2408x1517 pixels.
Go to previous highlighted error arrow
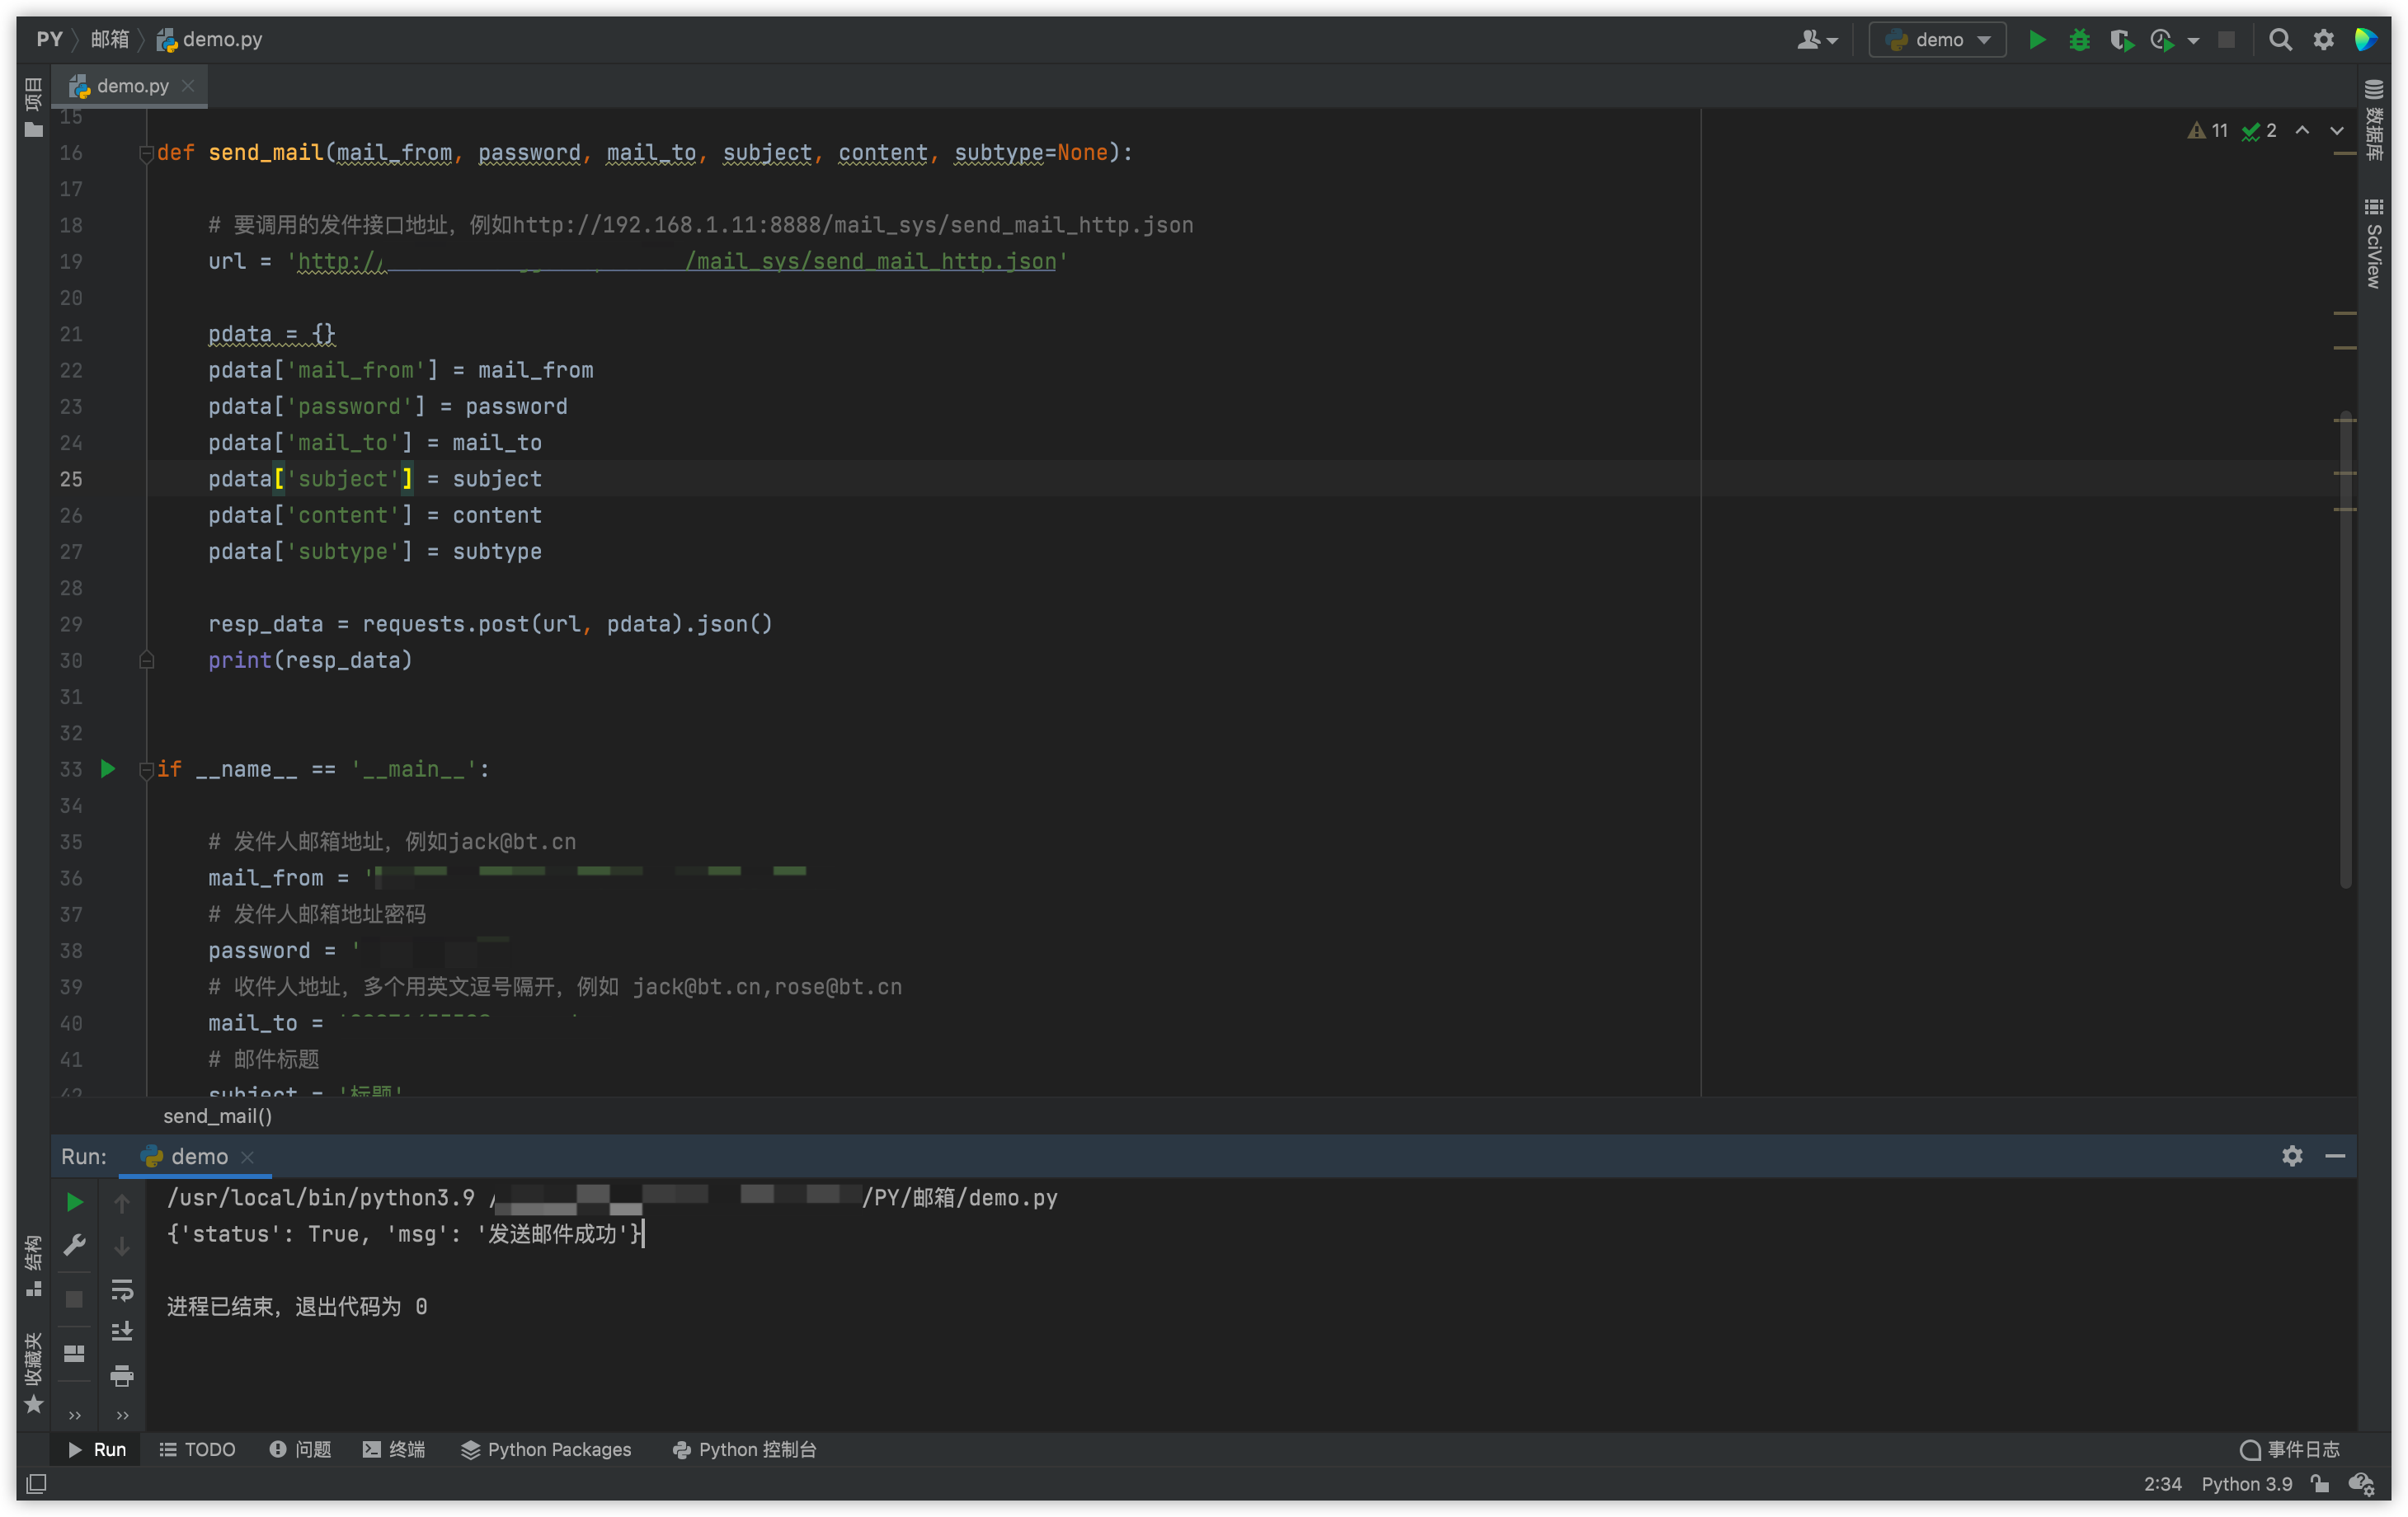(2303, 131)
